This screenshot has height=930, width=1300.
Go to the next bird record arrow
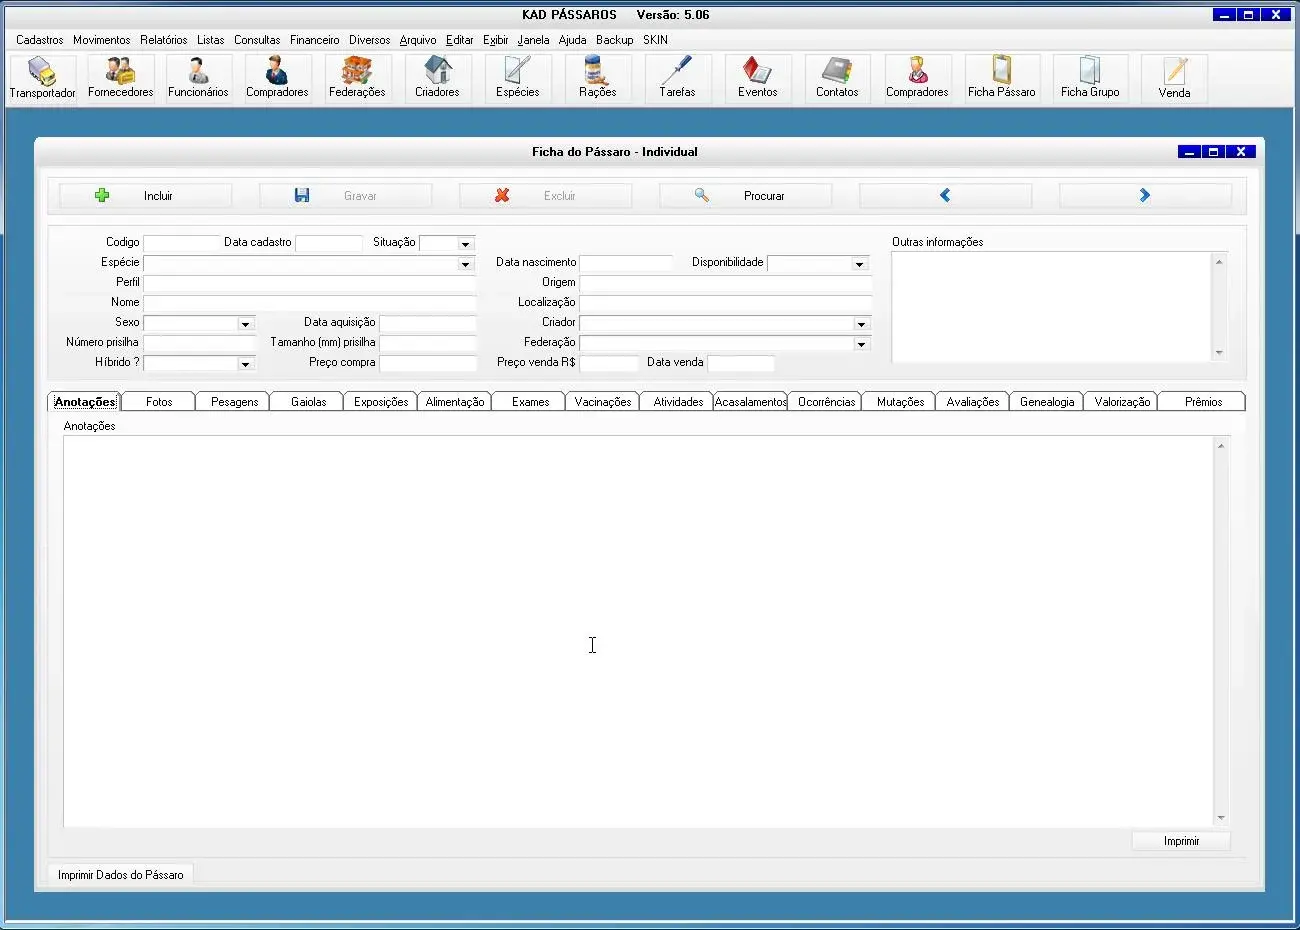point(1145,196)
